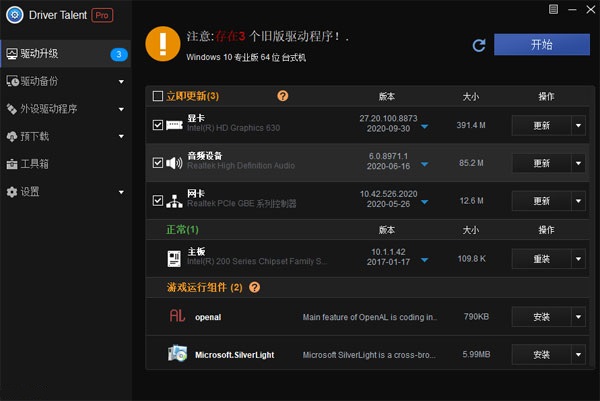
Task: Click the orange warning exclamation icon
Action: [163, 44]
